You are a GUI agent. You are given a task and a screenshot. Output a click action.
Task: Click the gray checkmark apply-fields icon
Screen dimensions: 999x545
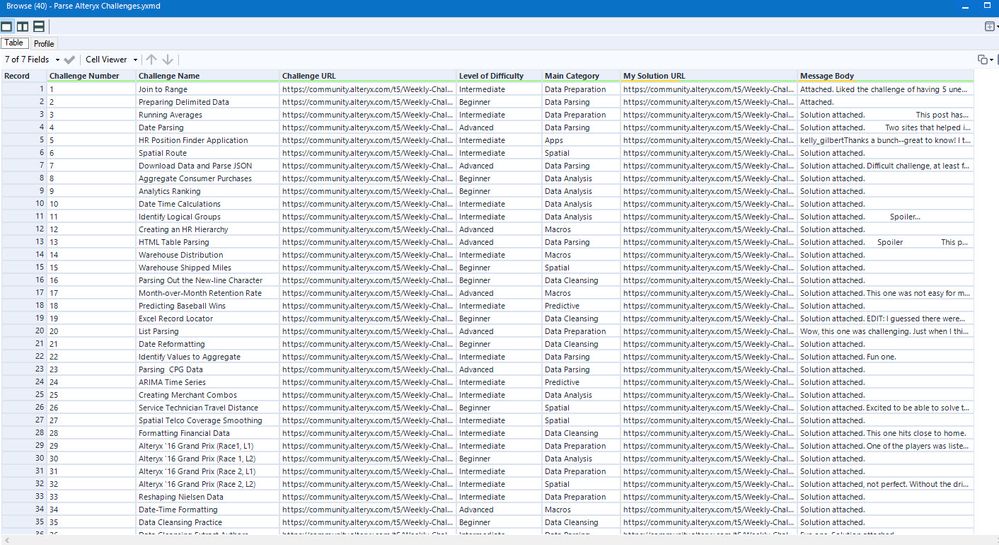click(x=69, y=59)
